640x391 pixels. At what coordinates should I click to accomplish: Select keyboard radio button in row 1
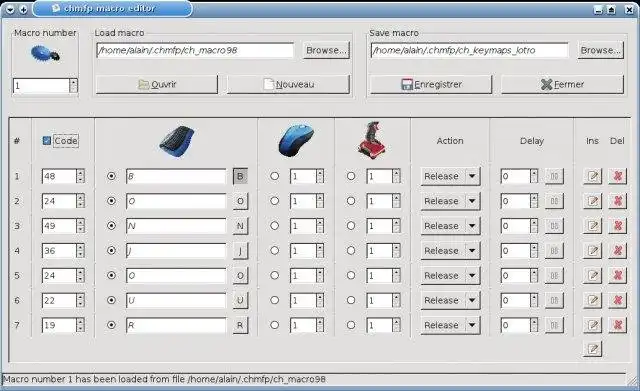click(111, 176)
